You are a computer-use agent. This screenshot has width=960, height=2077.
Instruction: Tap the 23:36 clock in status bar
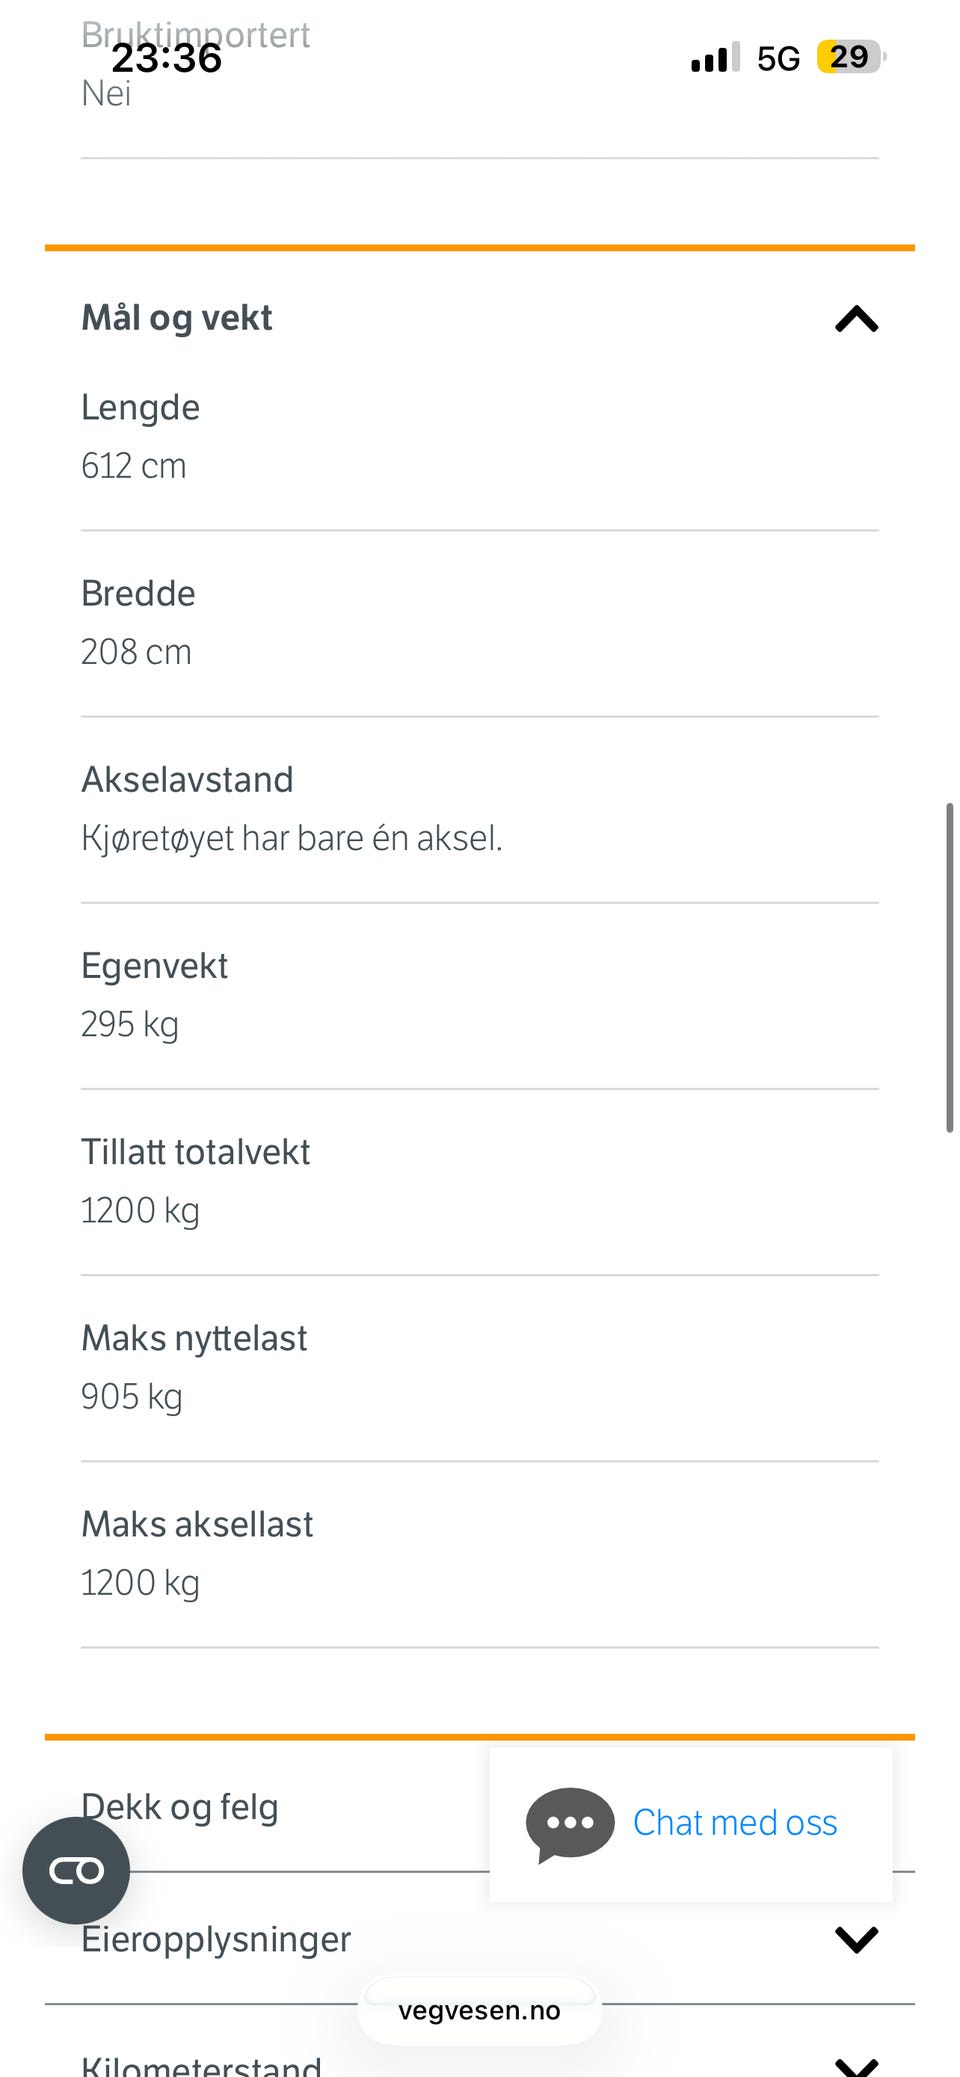[167, 58]
